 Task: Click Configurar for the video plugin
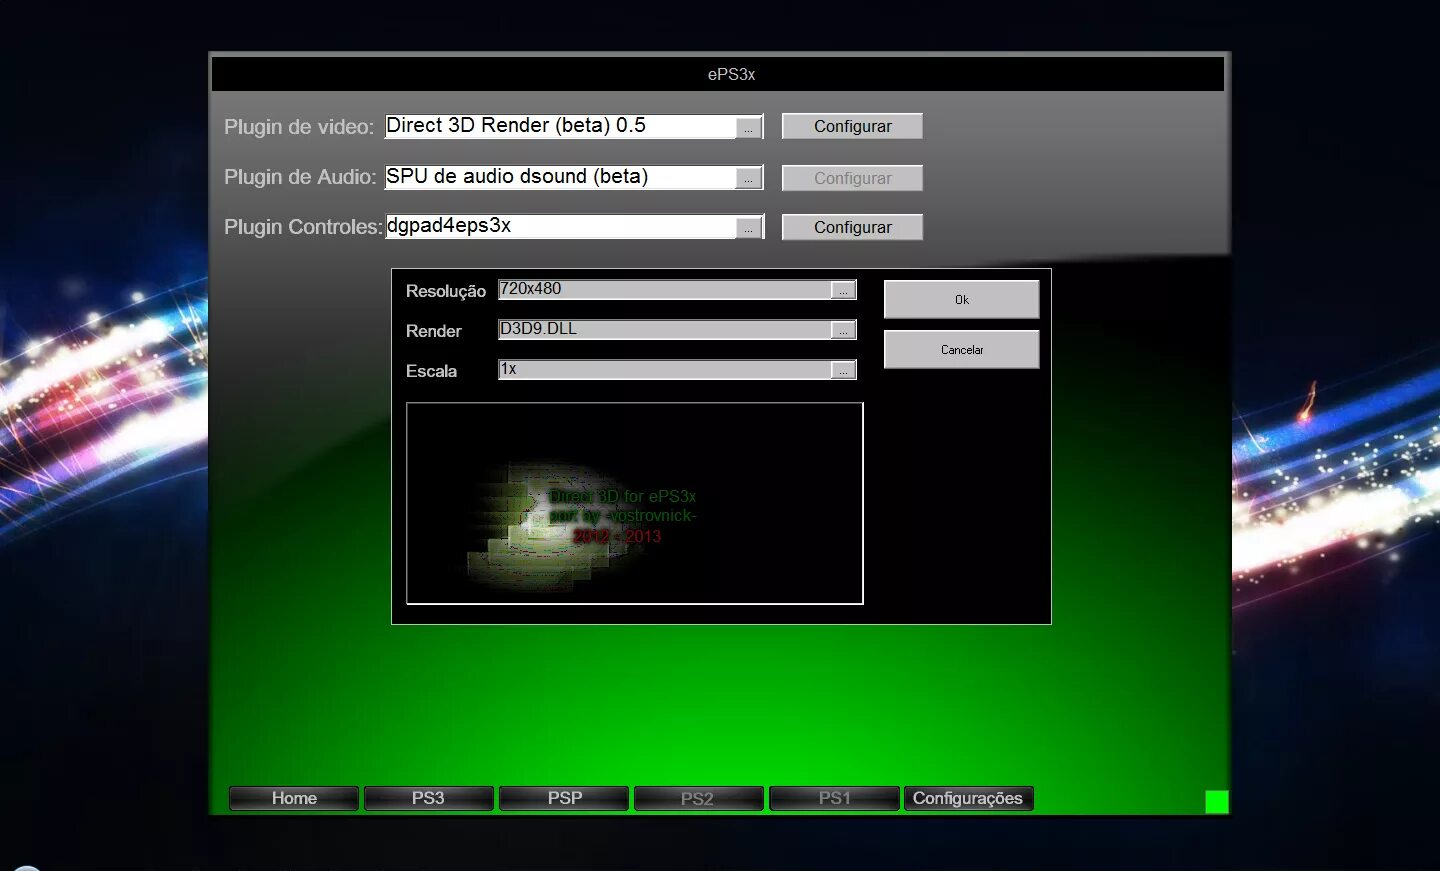coord(852,126)
